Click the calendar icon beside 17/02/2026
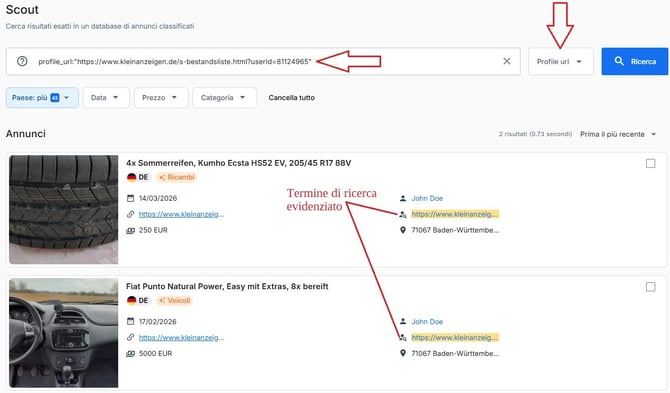Image resolution: width=670 pixels, height=393 pixels. point(130,322)
